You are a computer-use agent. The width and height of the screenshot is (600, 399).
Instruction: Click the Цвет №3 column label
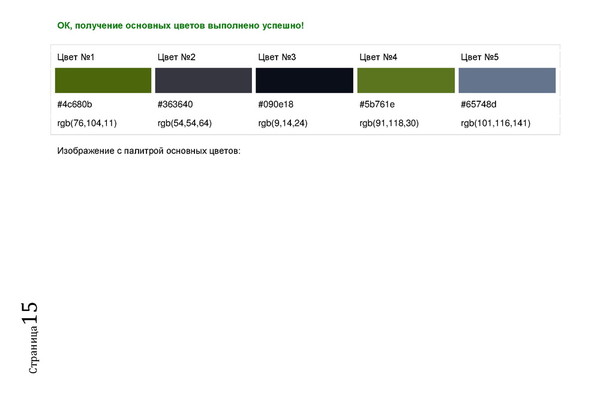point(277,57)
